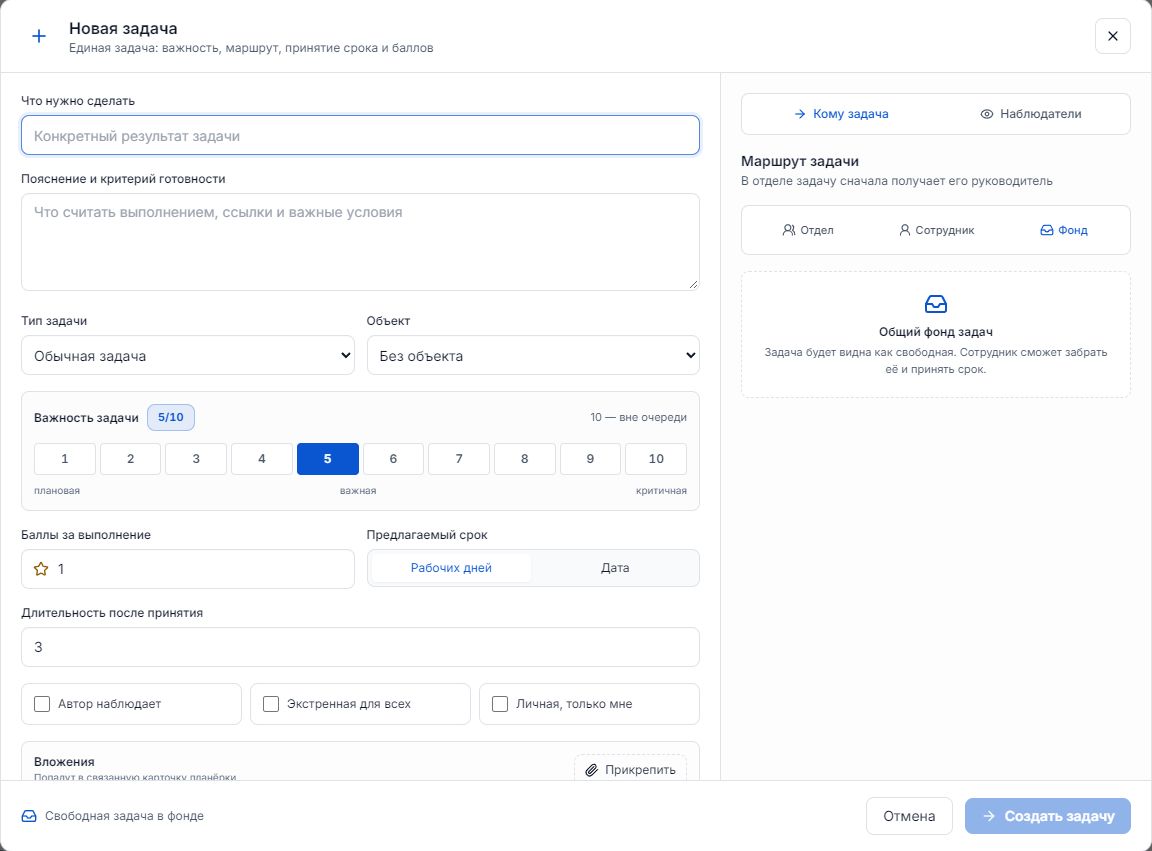
Task: Click the 5/10 importance badge
Action: click(x=170, y=417)
